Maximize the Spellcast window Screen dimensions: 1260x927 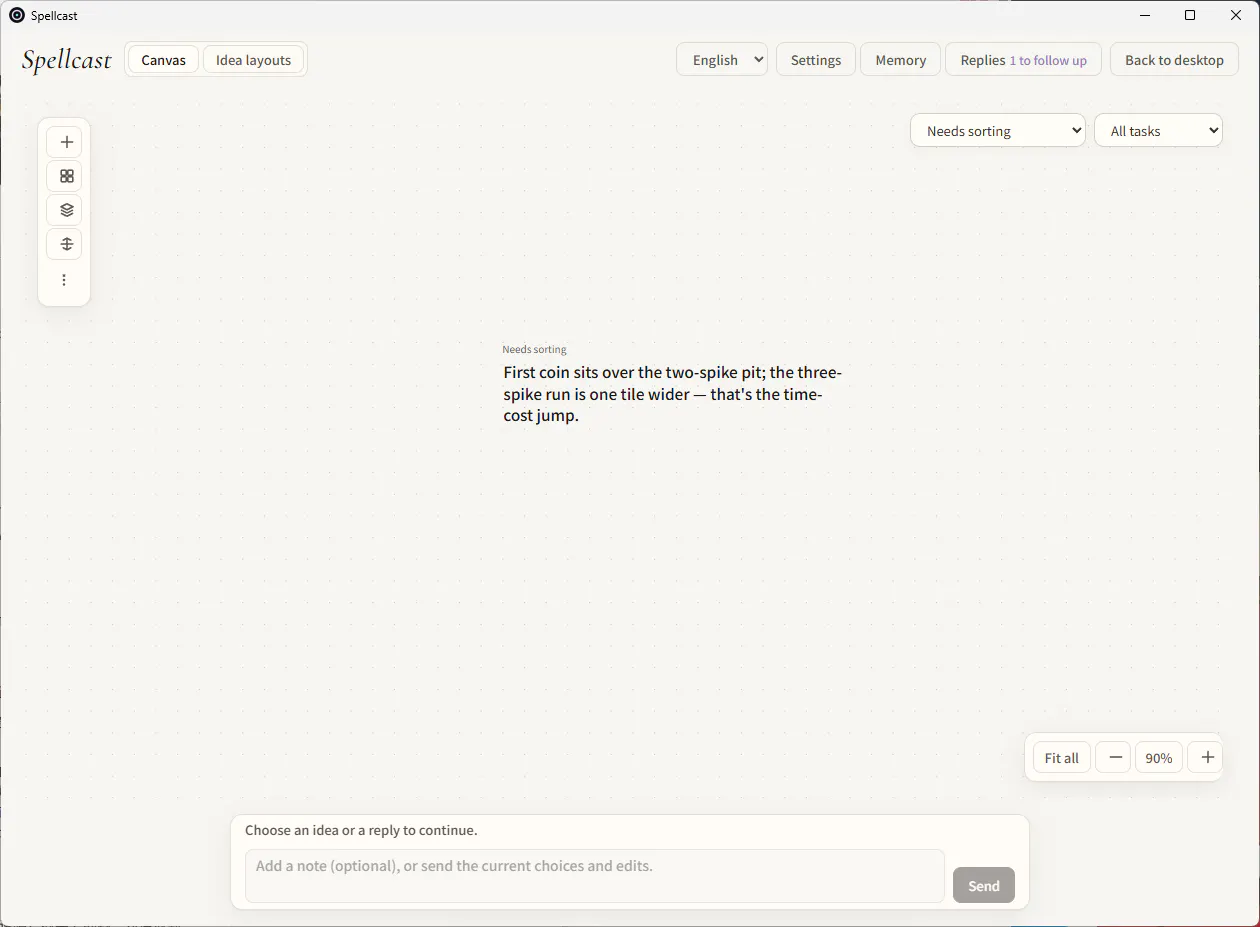pos(1190,15)
